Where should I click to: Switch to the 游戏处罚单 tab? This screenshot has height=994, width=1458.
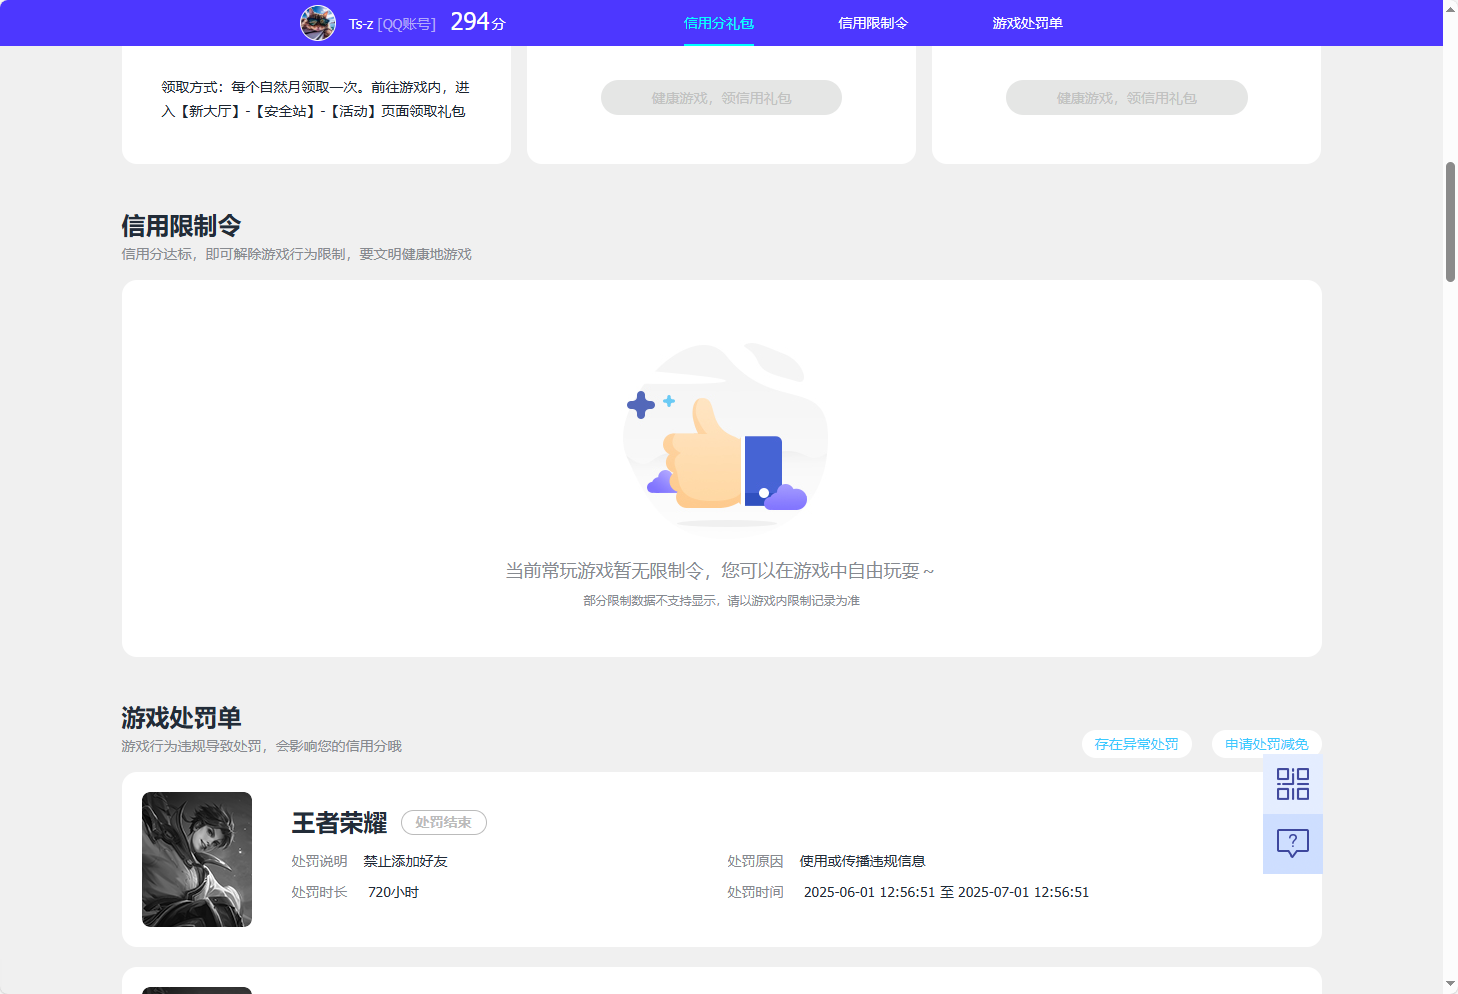(x=1027, y=22)
